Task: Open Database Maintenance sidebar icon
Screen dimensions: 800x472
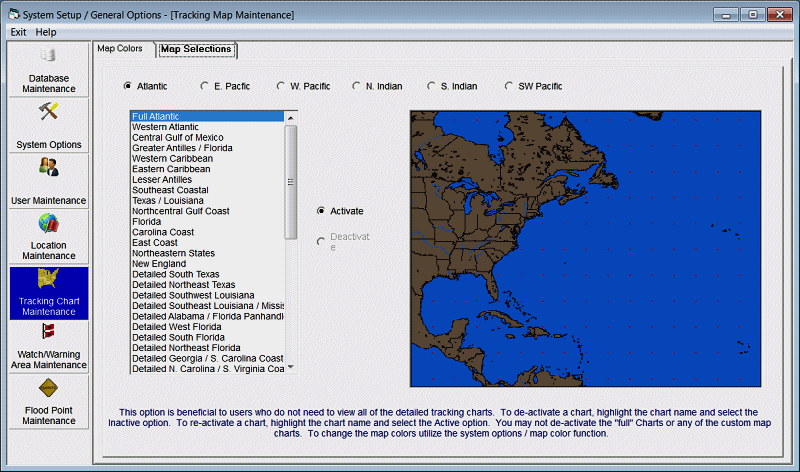Action: pos(48,56)
